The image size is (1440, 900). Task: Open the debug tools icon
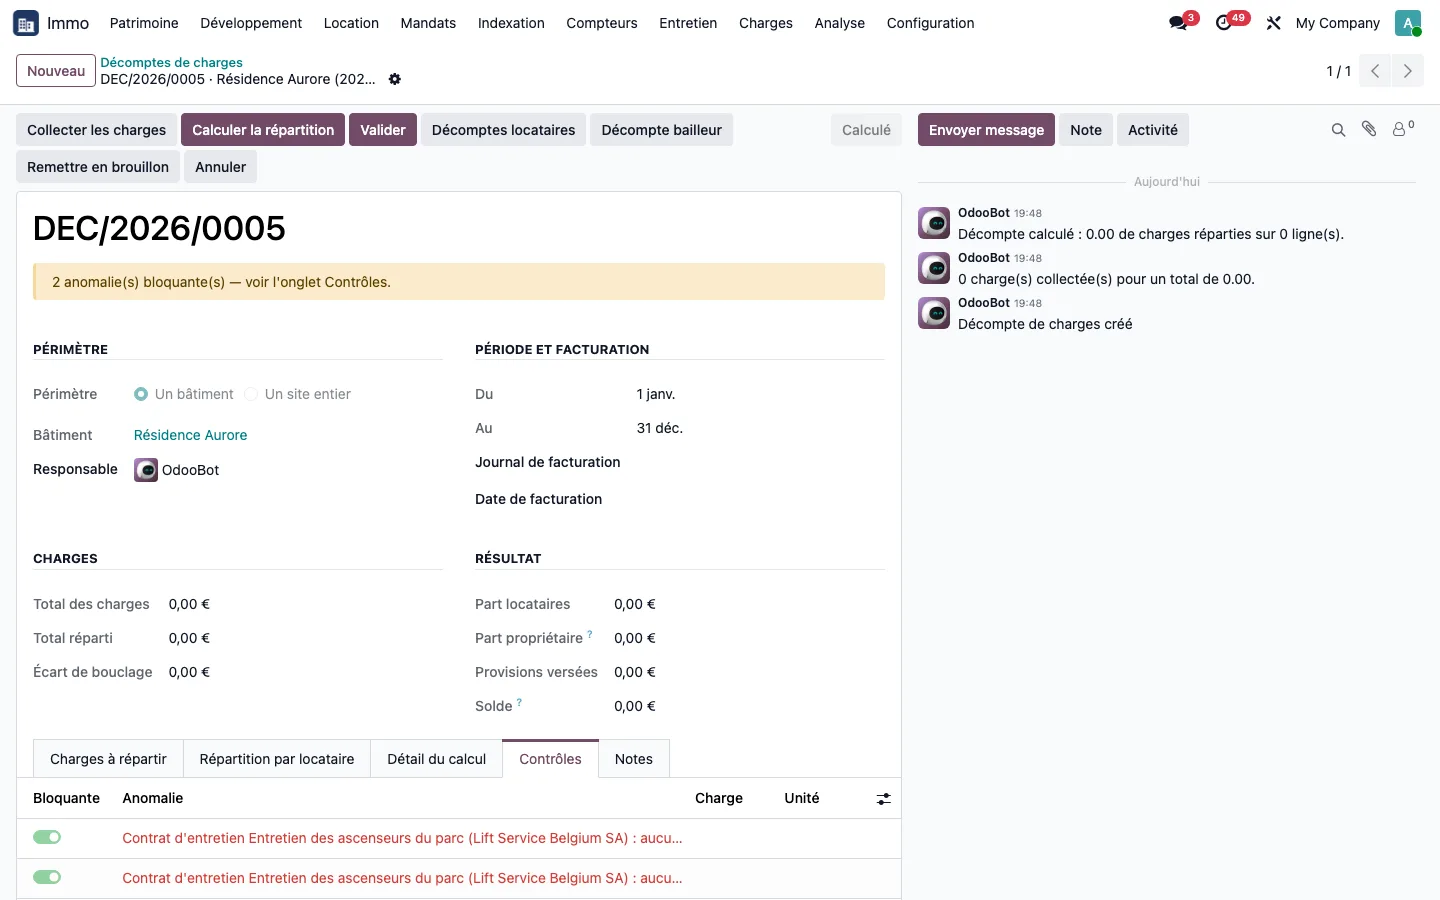pos(1273,23)
